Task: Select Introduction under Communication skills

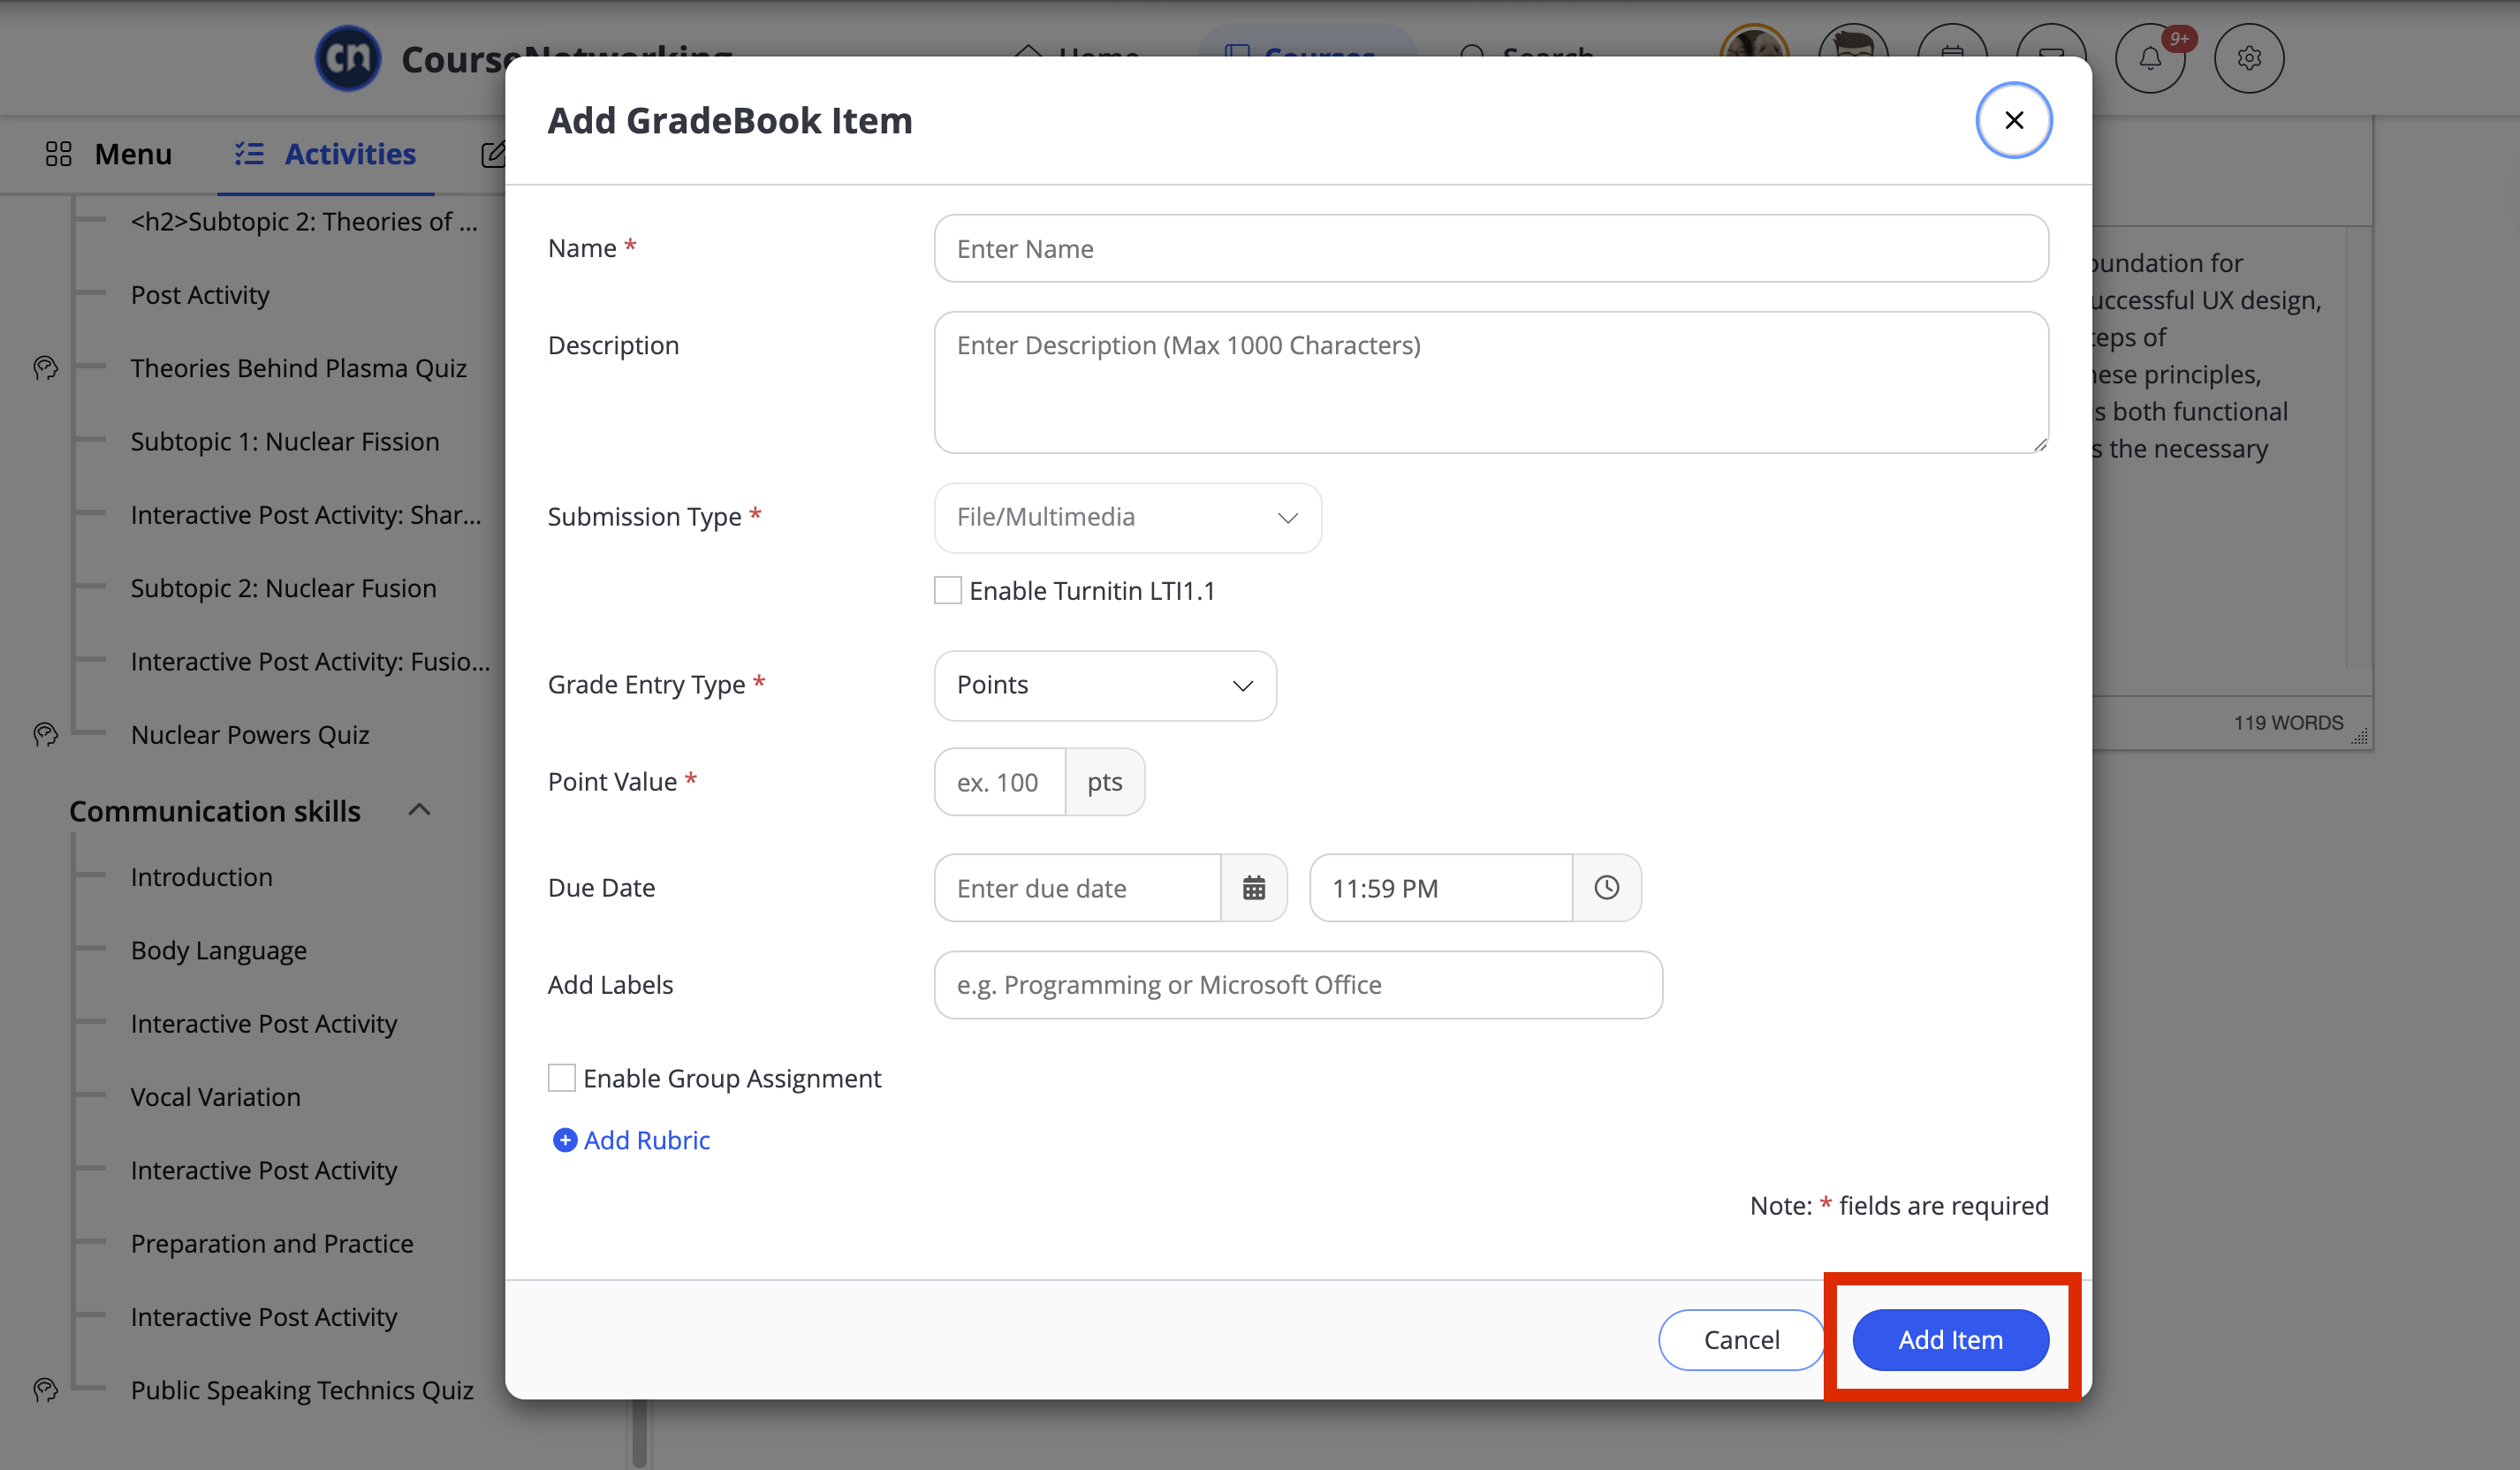Action: (202, 877)
